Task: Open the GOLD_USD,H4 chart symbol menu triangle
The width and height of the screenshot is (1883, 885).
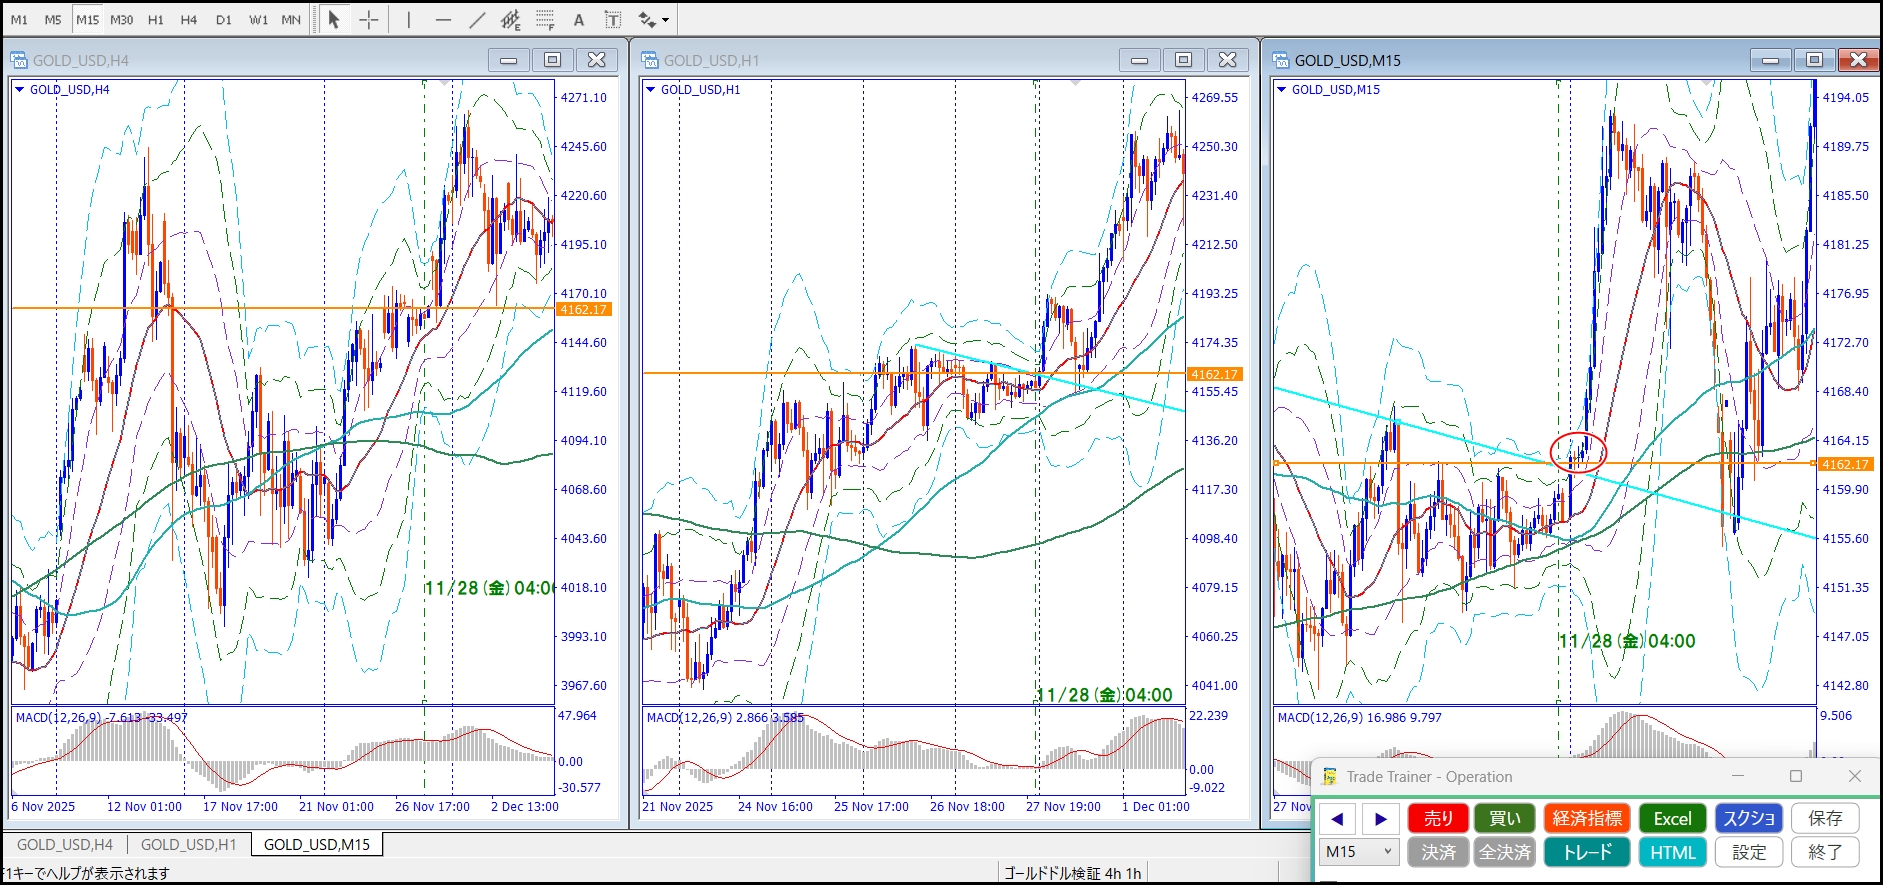Action: [19, 89]
